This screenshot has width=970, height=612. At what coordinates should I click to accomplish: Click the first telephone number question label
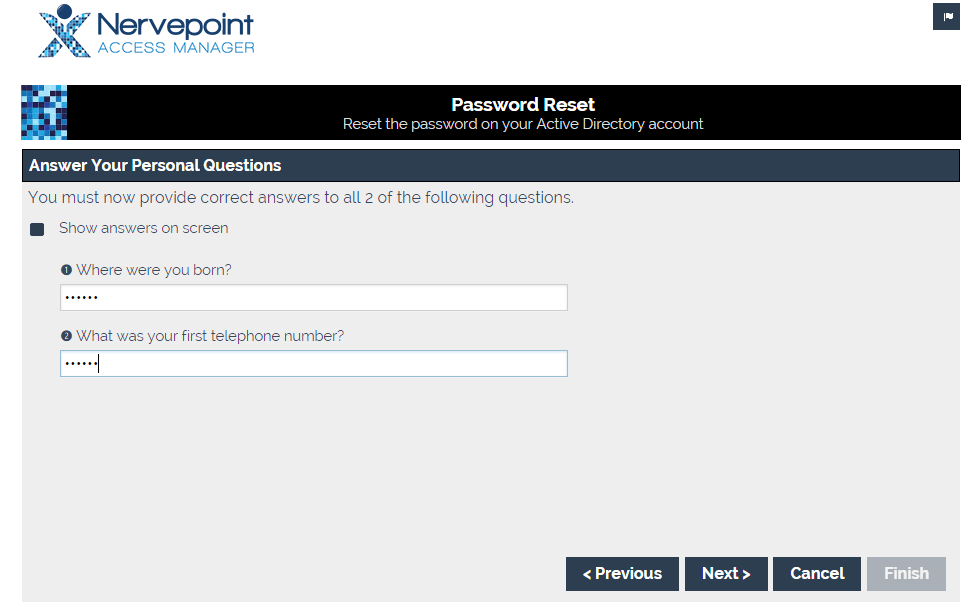click(x=209, y=336)
